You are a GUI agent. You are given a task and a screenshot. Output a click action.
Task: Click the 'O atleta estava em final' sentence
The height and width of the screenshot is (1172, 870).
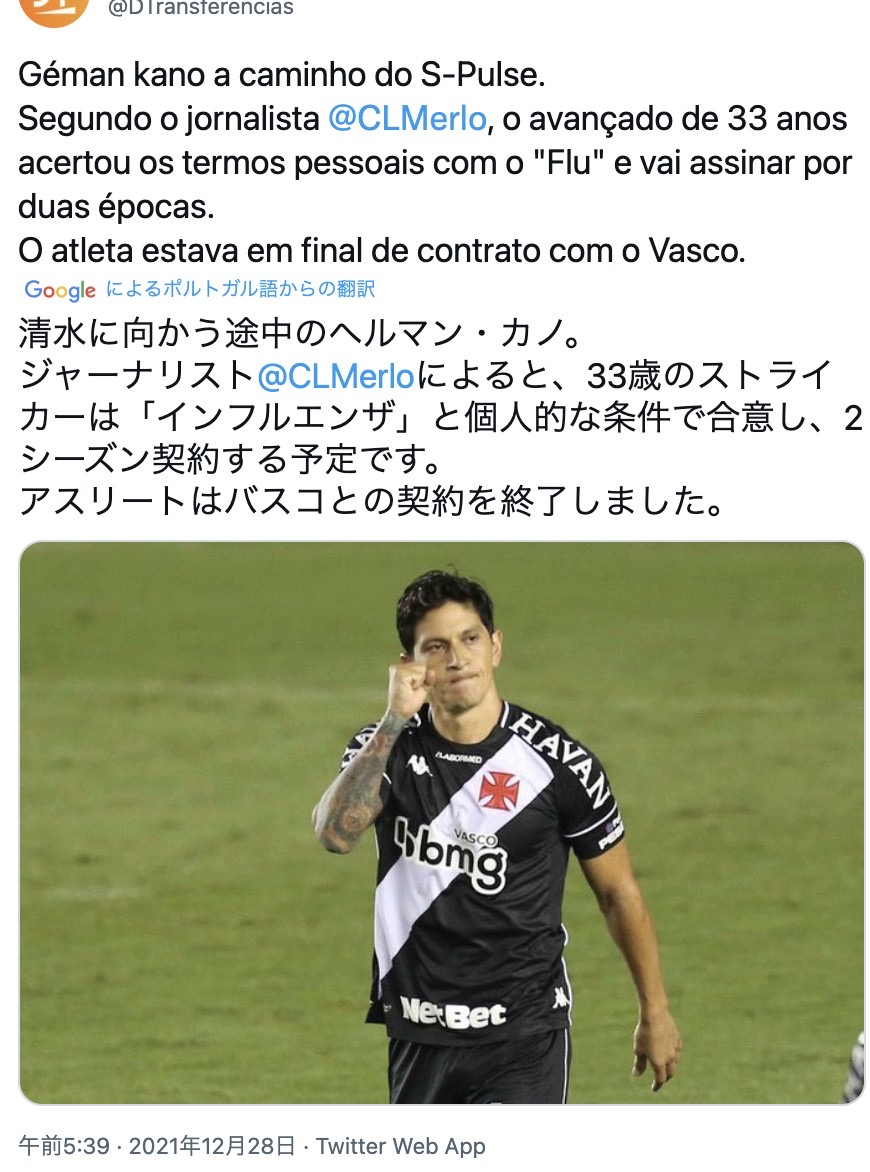click(382, 251)
